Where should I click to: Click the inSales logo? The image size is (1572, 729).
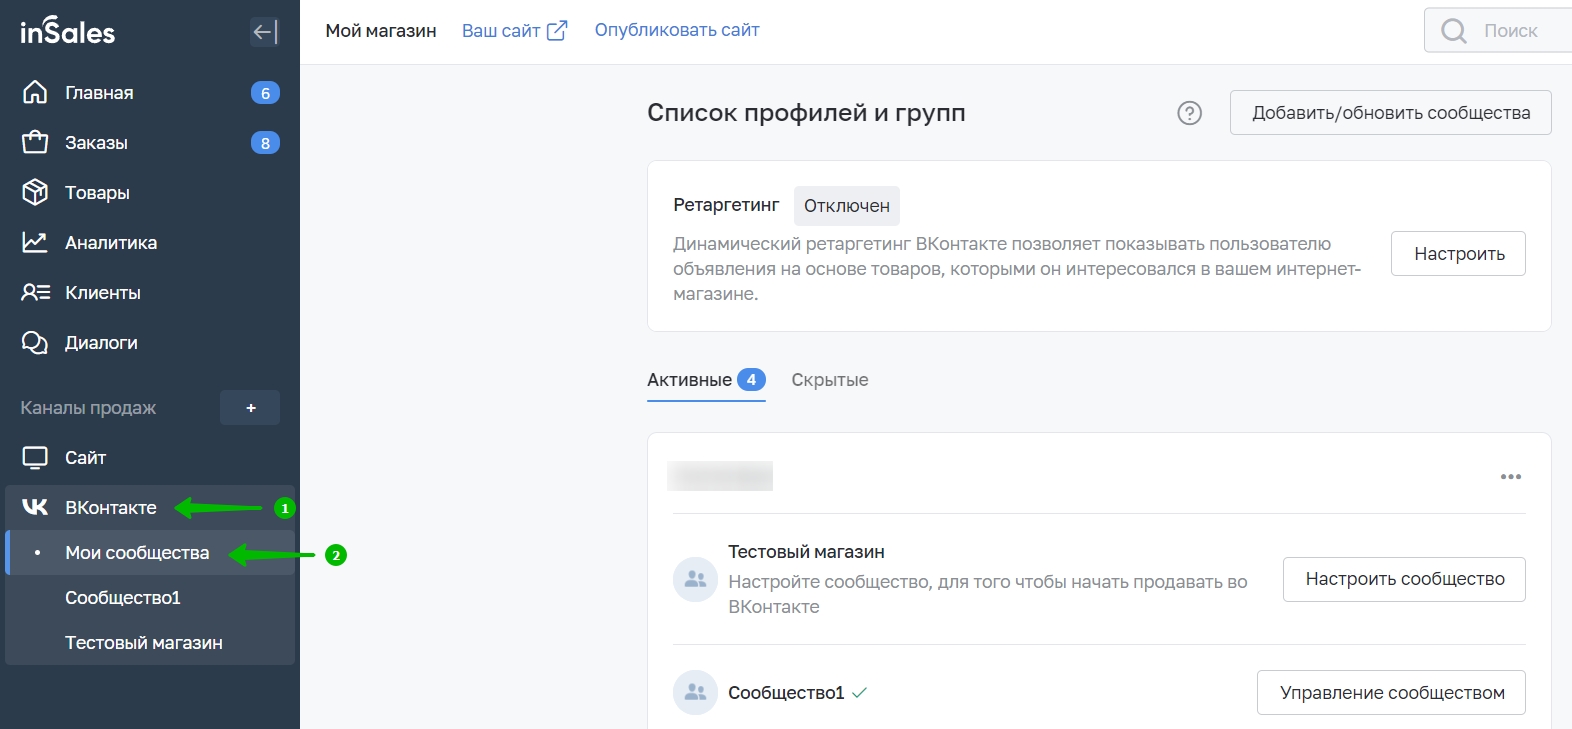(x=68, y=32)
